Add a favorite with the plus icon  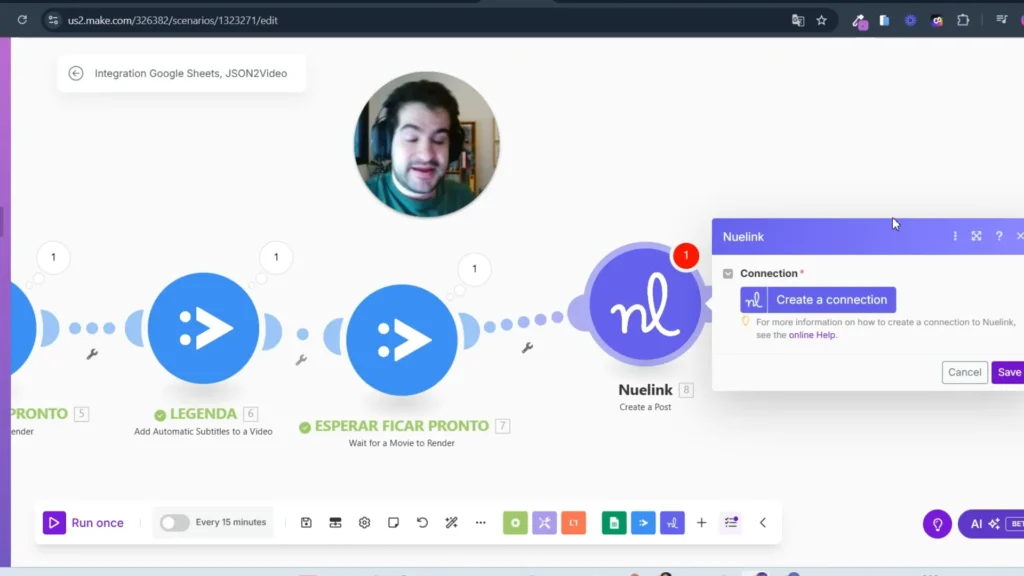(x=701, y=522)
